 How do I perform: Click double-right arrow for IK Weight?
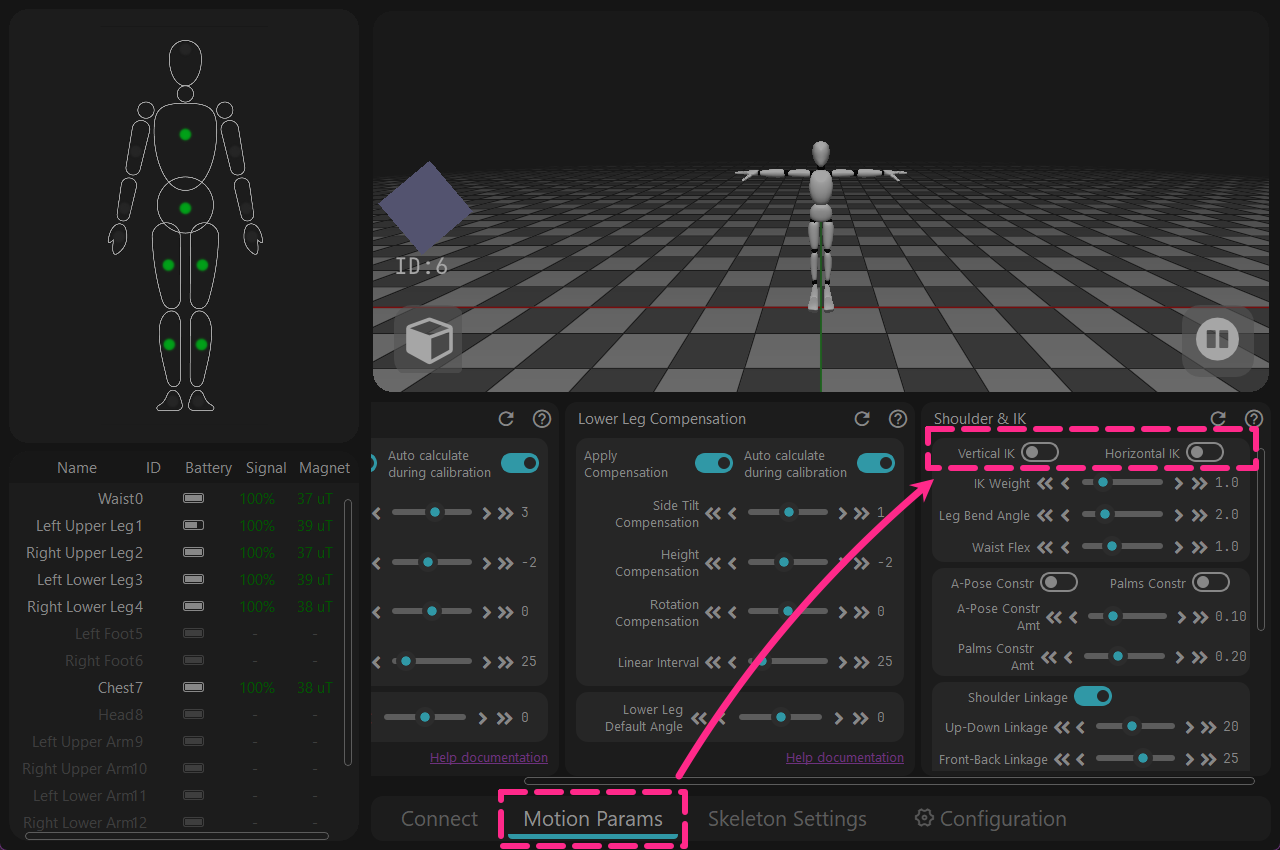[1199, 483]
